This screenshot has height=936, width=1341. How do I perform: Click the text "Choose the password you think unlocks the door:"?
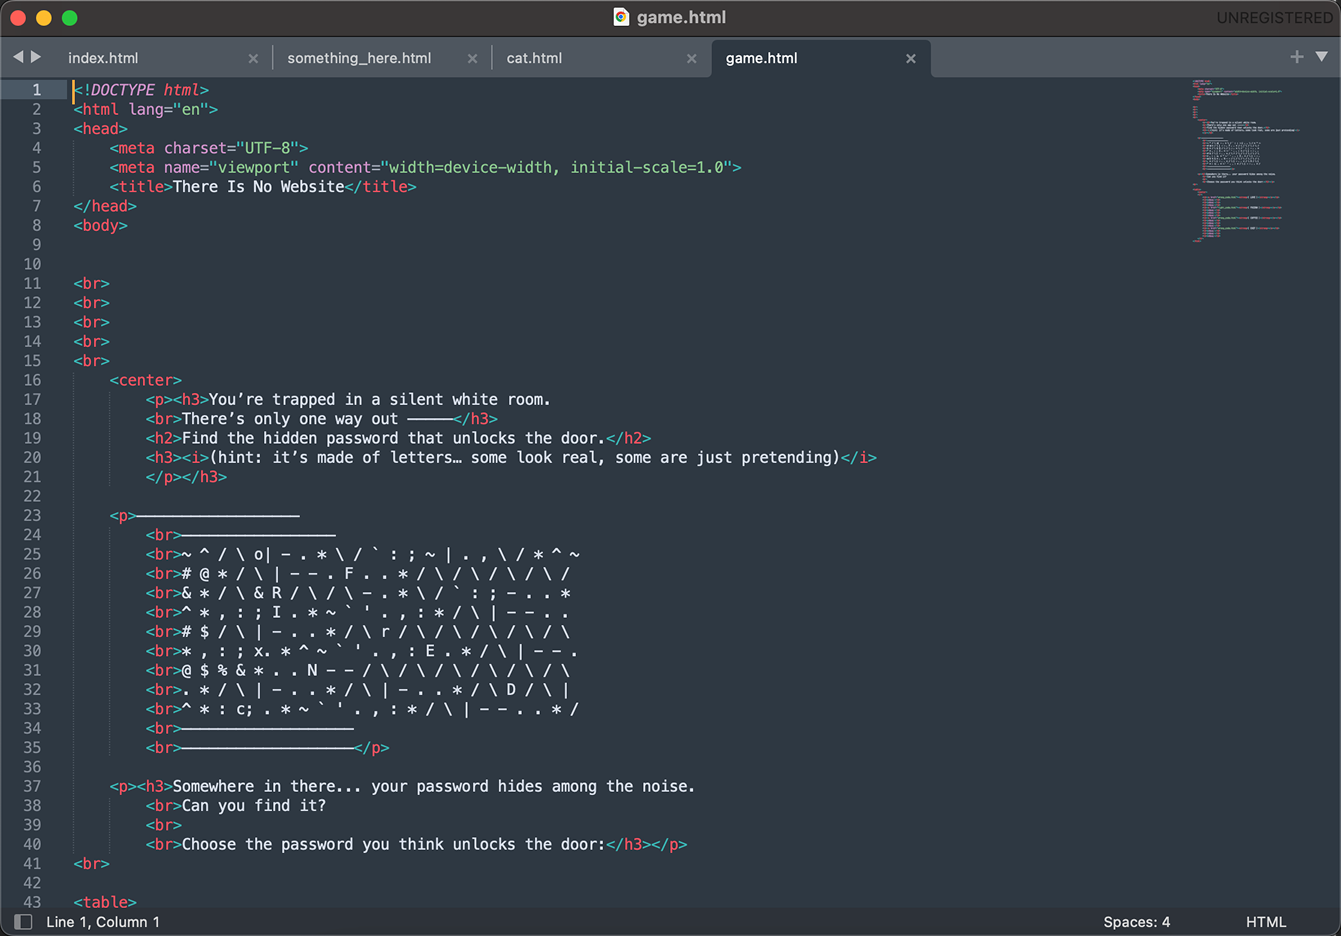(x=393, y=845)
